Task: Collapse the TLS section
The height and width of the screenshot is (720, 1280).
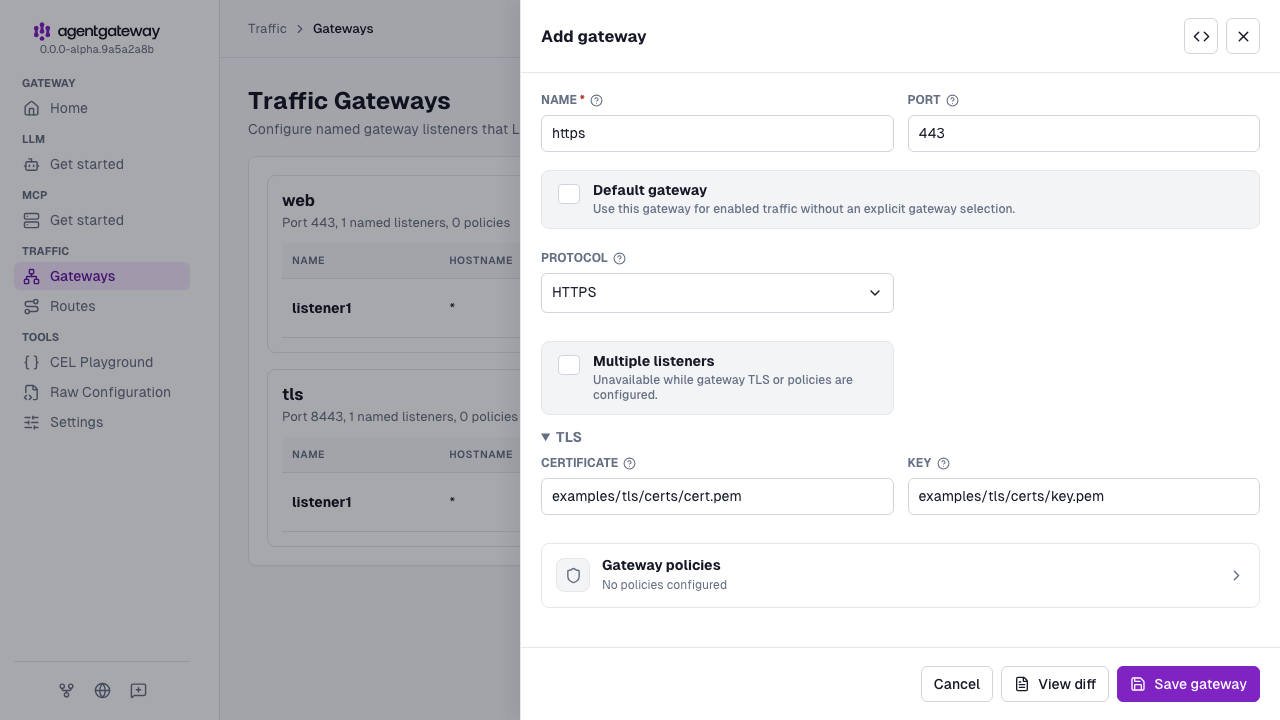Action: pos(561,437)
